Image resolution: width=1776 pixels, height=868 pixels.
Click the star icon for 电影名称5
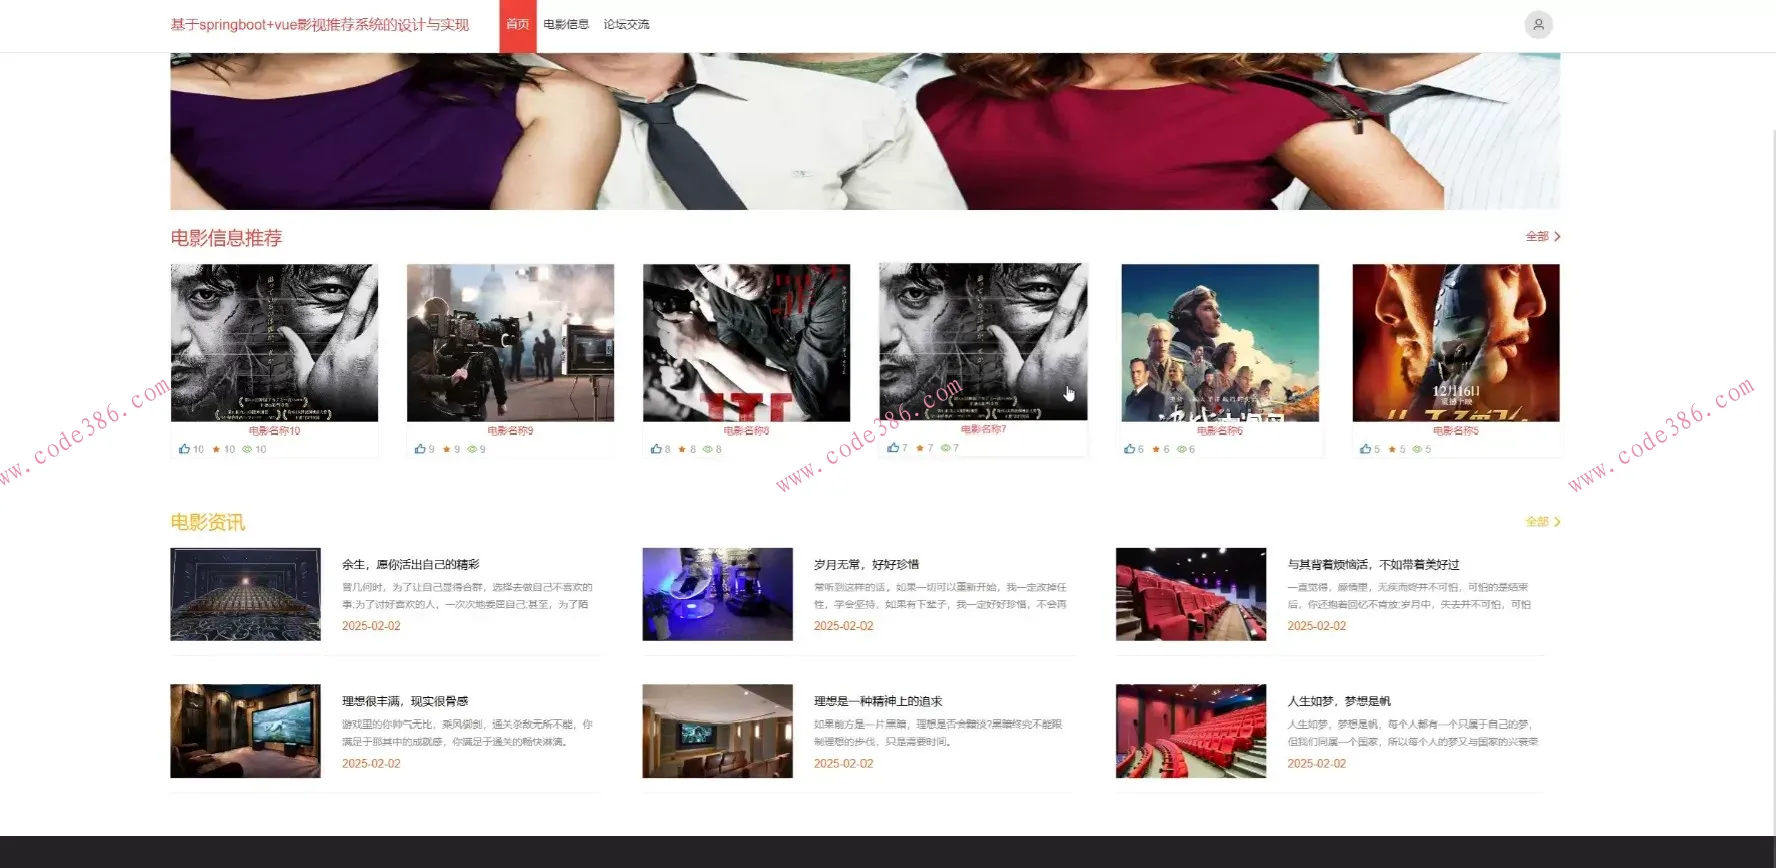[1392, 449]
